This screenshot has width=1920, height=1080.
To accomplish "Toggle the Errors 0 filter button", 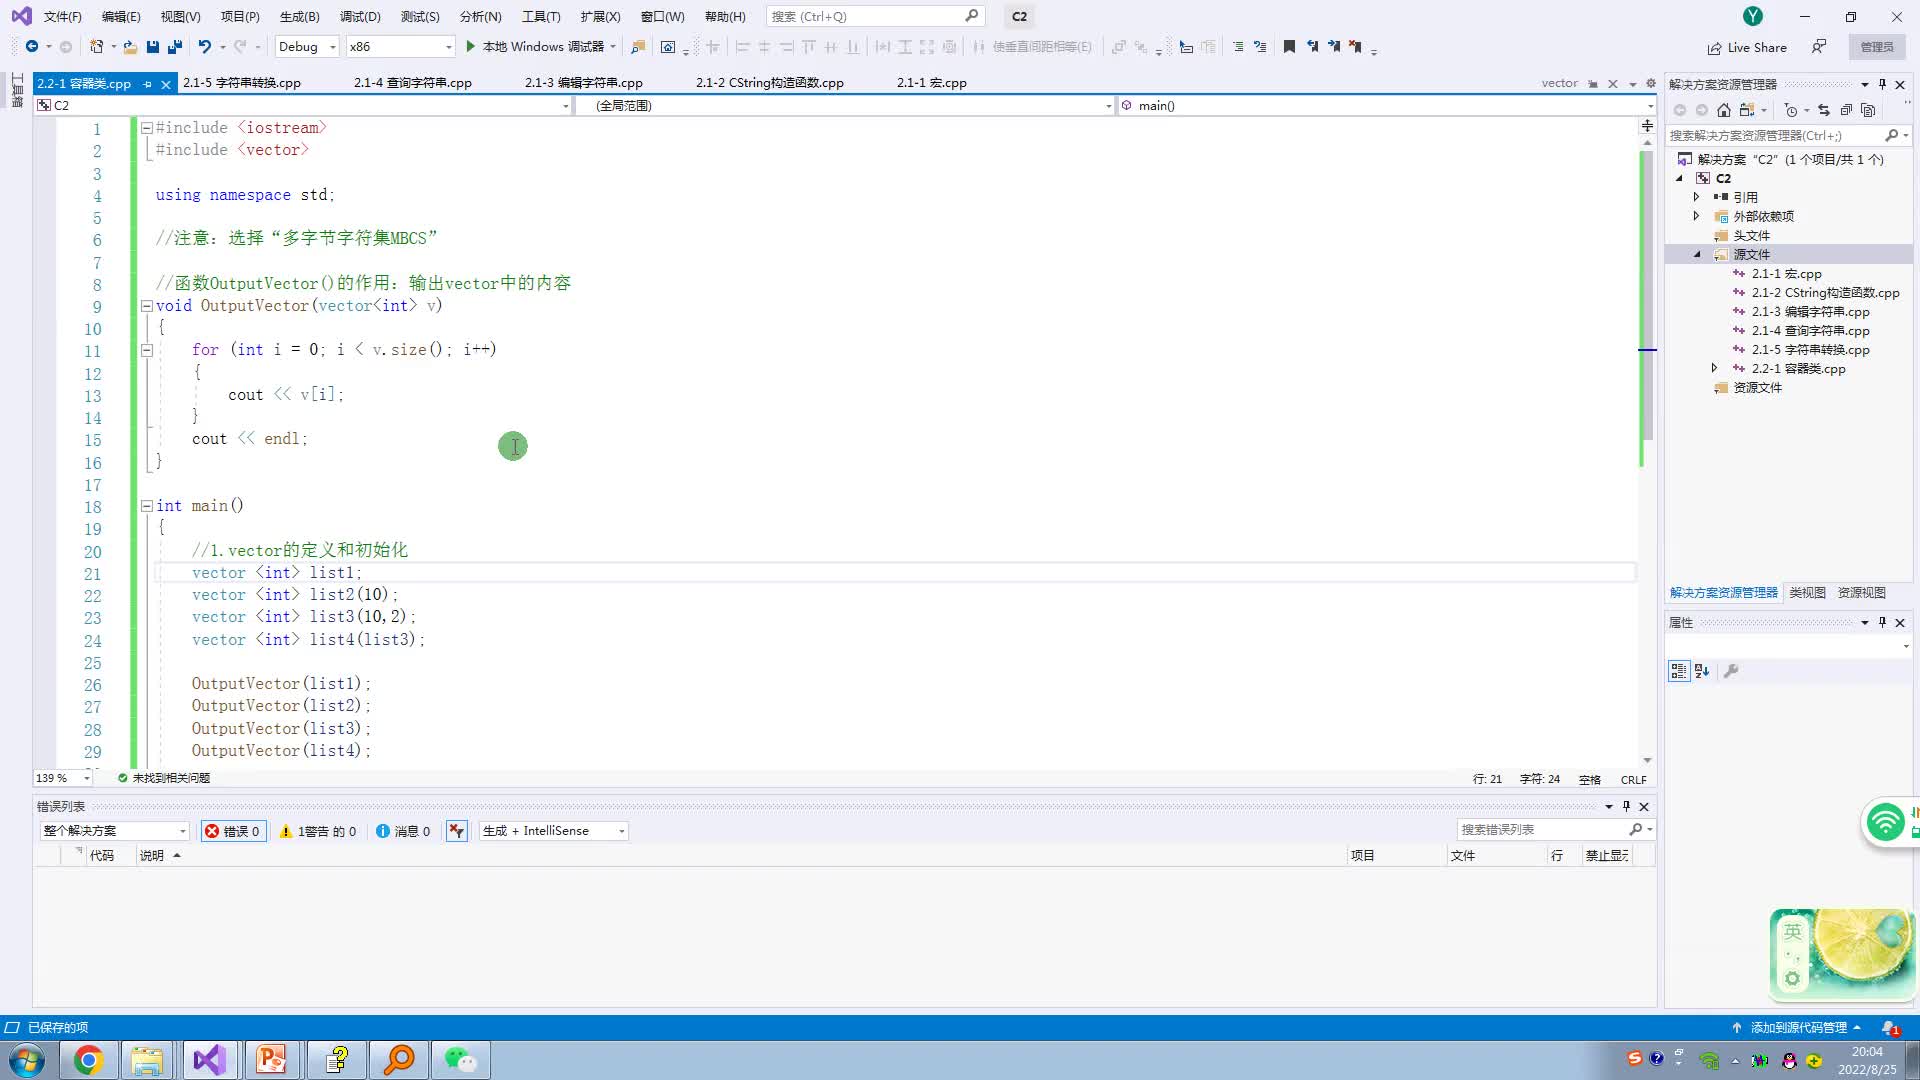I will pos(233,831).
